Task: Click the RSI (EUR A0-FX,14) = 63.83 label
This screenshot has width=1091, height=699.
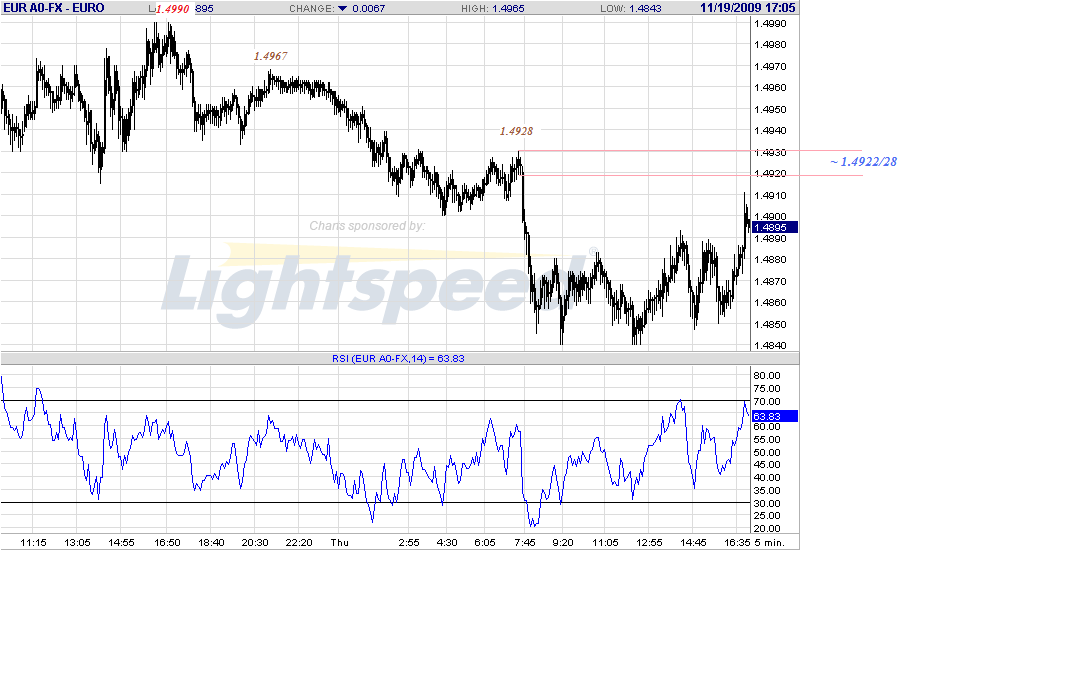Action: click(x=398, y=358)
